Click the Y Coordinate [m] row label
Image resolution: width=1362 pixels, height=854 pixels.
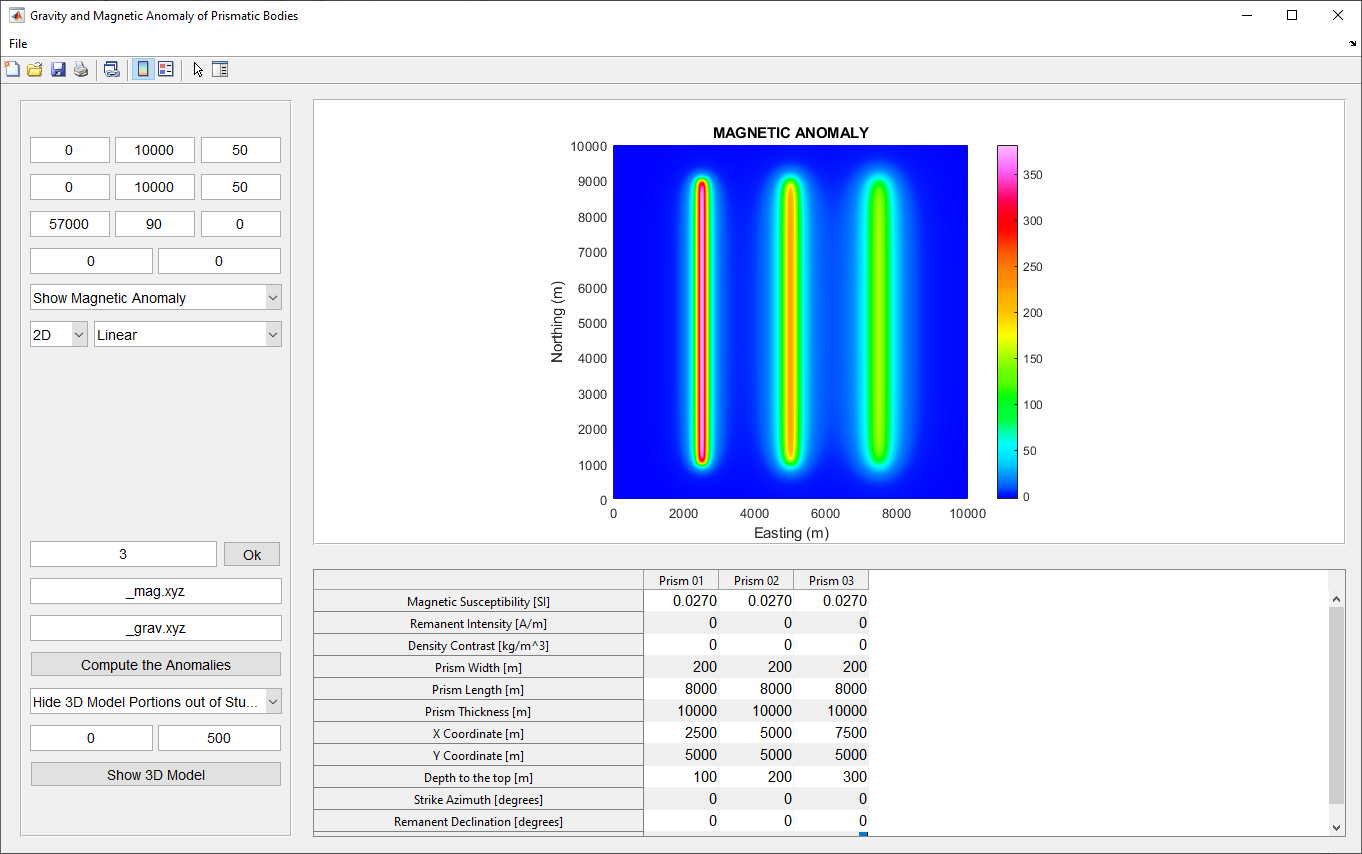tap(478, 755)
